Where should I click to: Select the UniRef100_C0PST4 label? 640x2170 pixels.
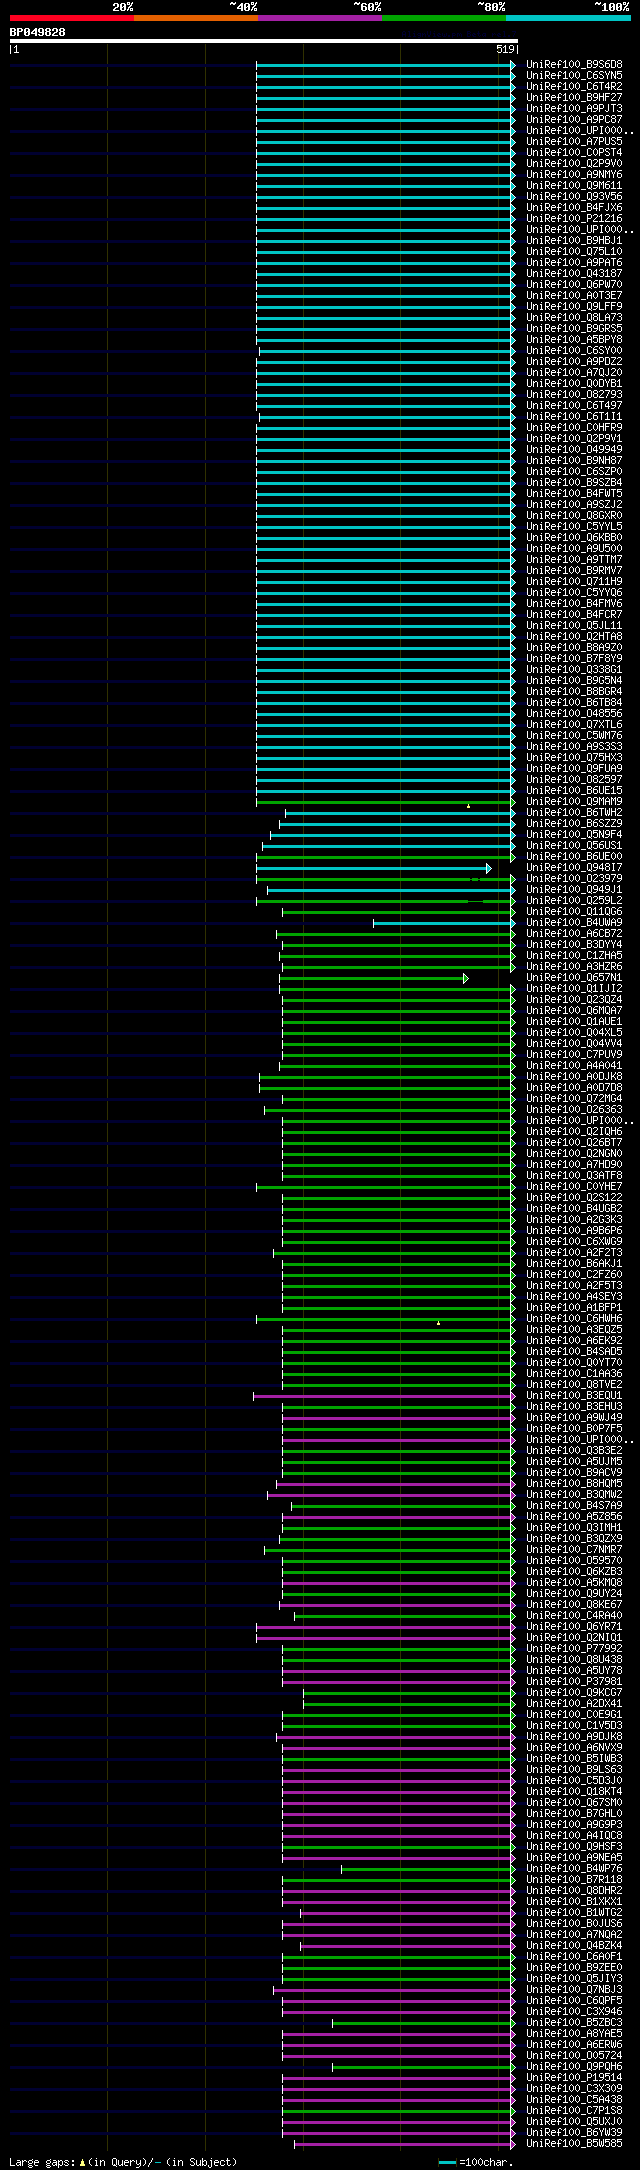click(574, 152)
